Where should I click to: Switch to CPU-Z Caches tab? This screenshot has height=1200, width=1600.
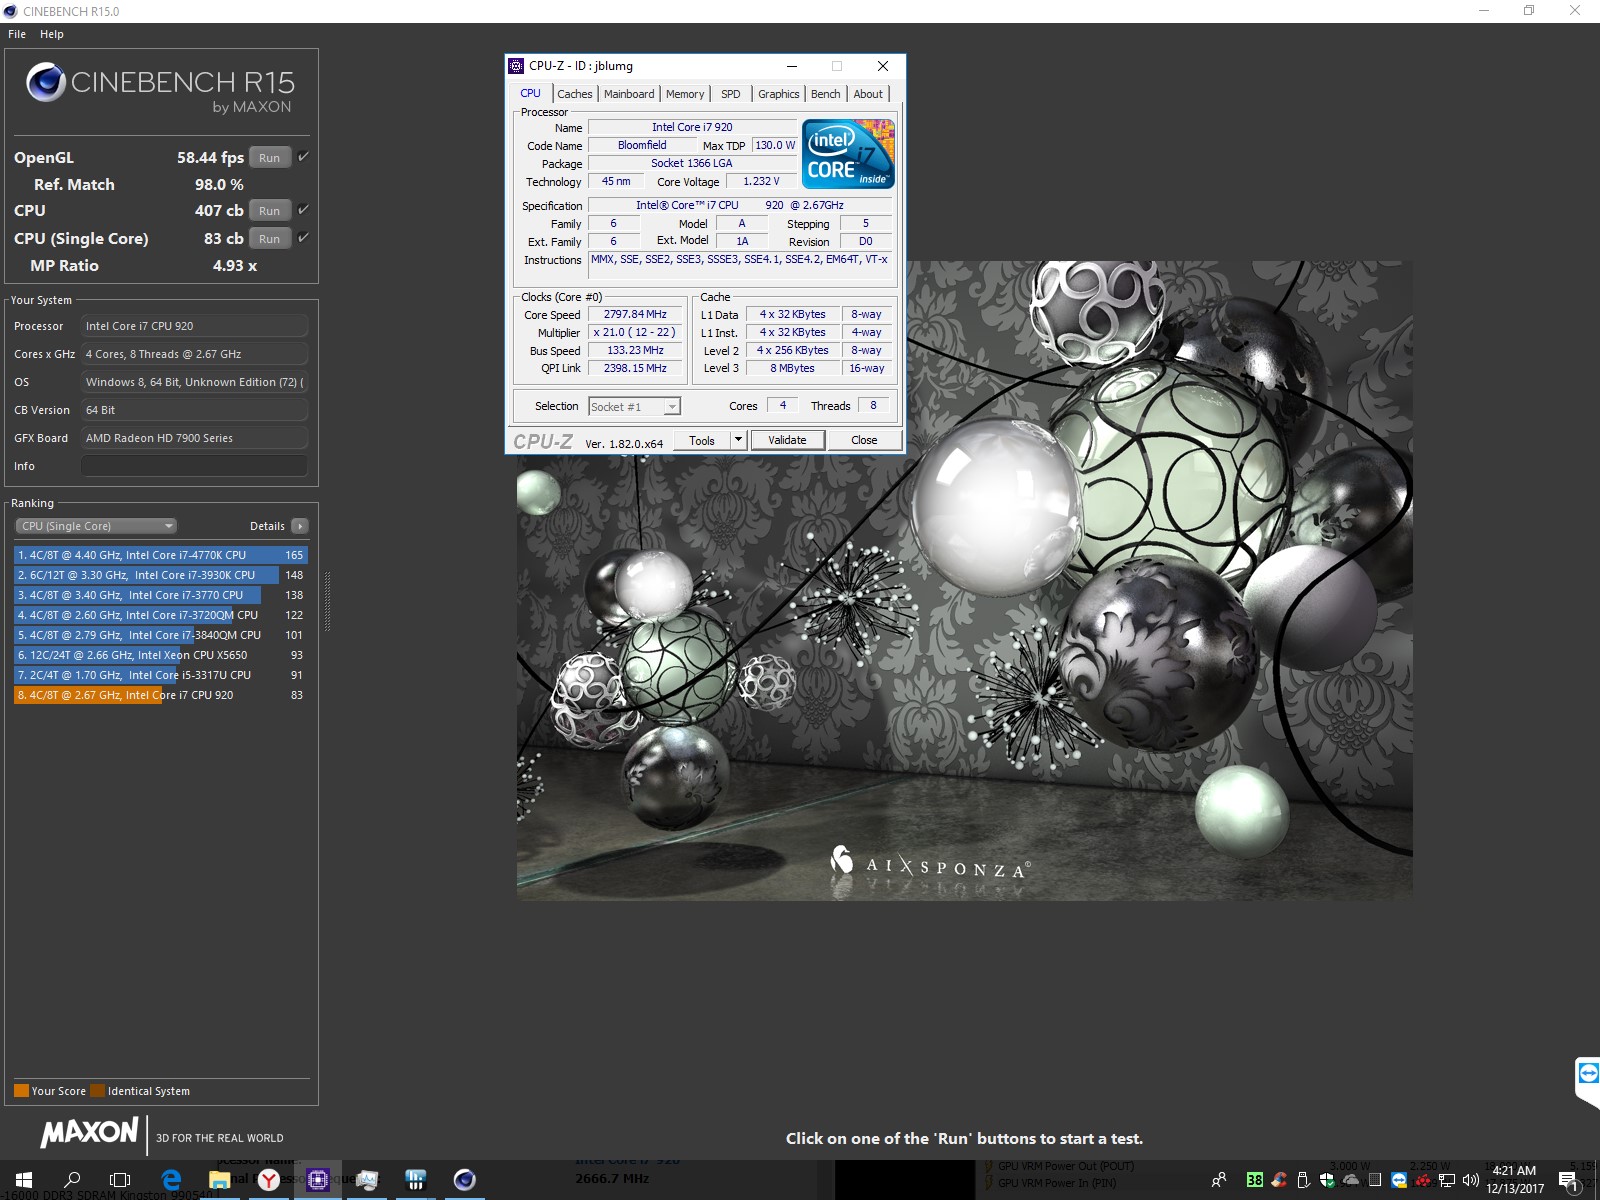pos(575,94)
